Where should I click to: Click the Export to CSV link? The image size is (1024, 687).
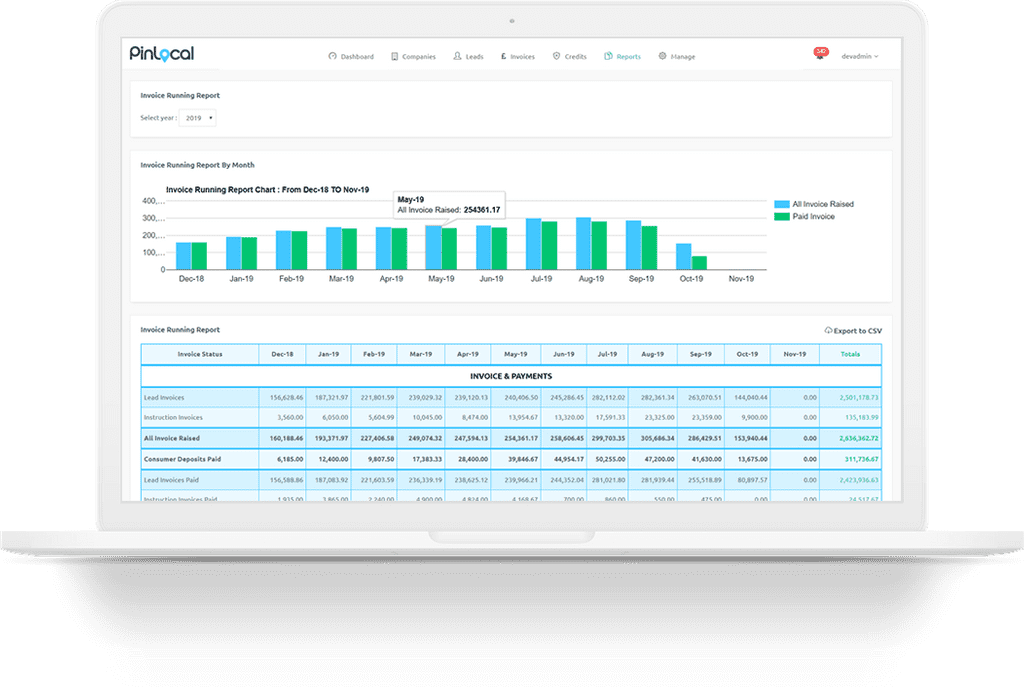(x=857, y=330)
